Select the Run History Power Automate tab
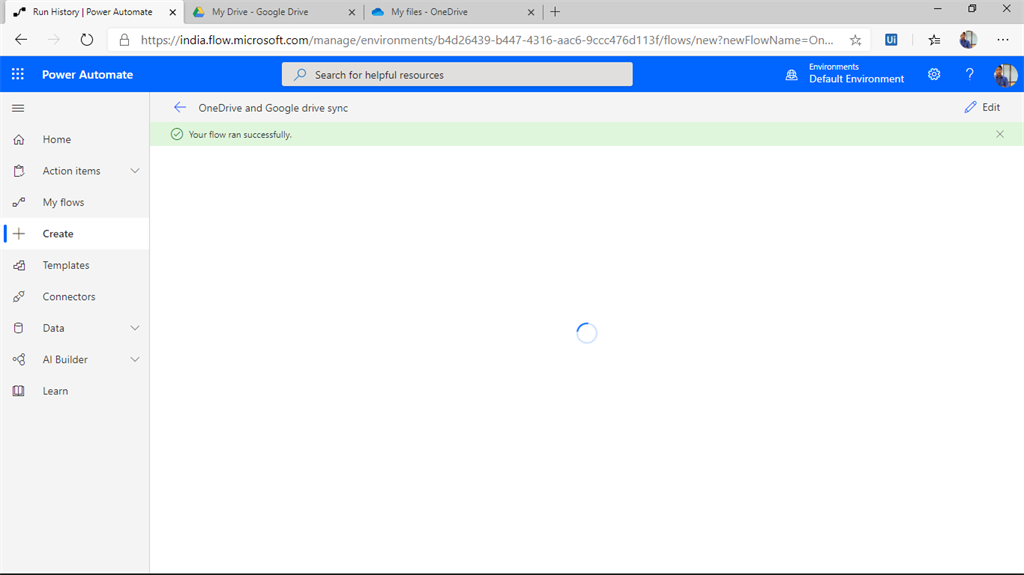The width and height of the screenshot is (1024, 575). 92,12
